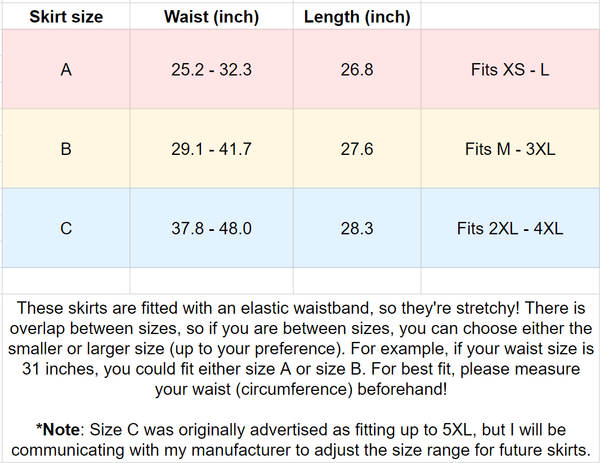Select the empty cell beneath size C

click(66, 279)
